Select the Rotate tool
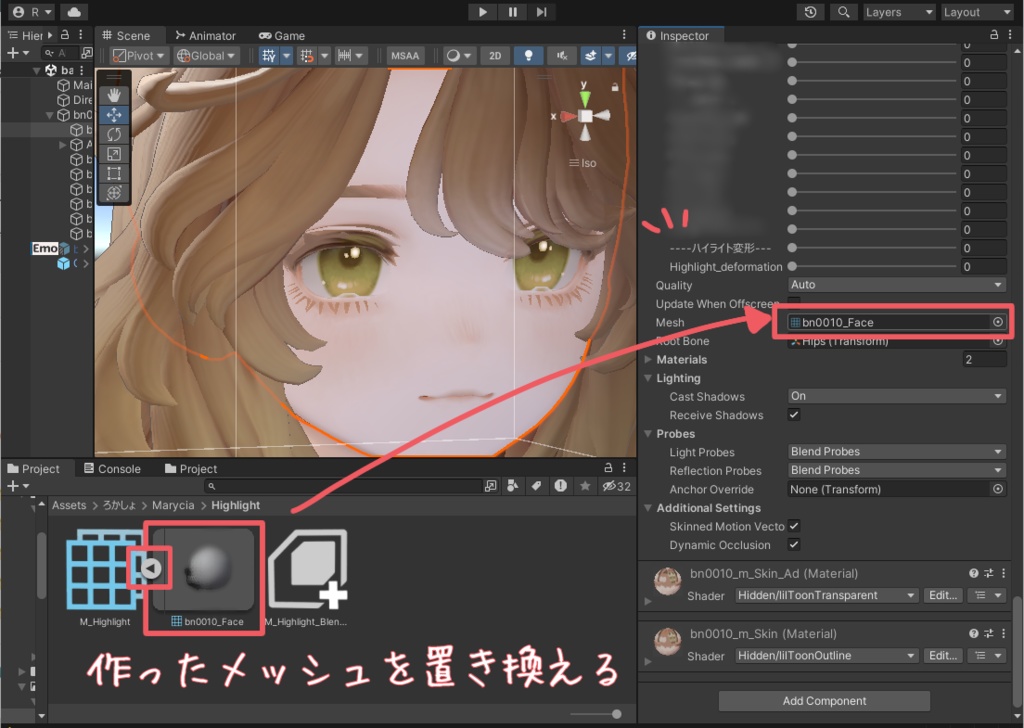 115,133
